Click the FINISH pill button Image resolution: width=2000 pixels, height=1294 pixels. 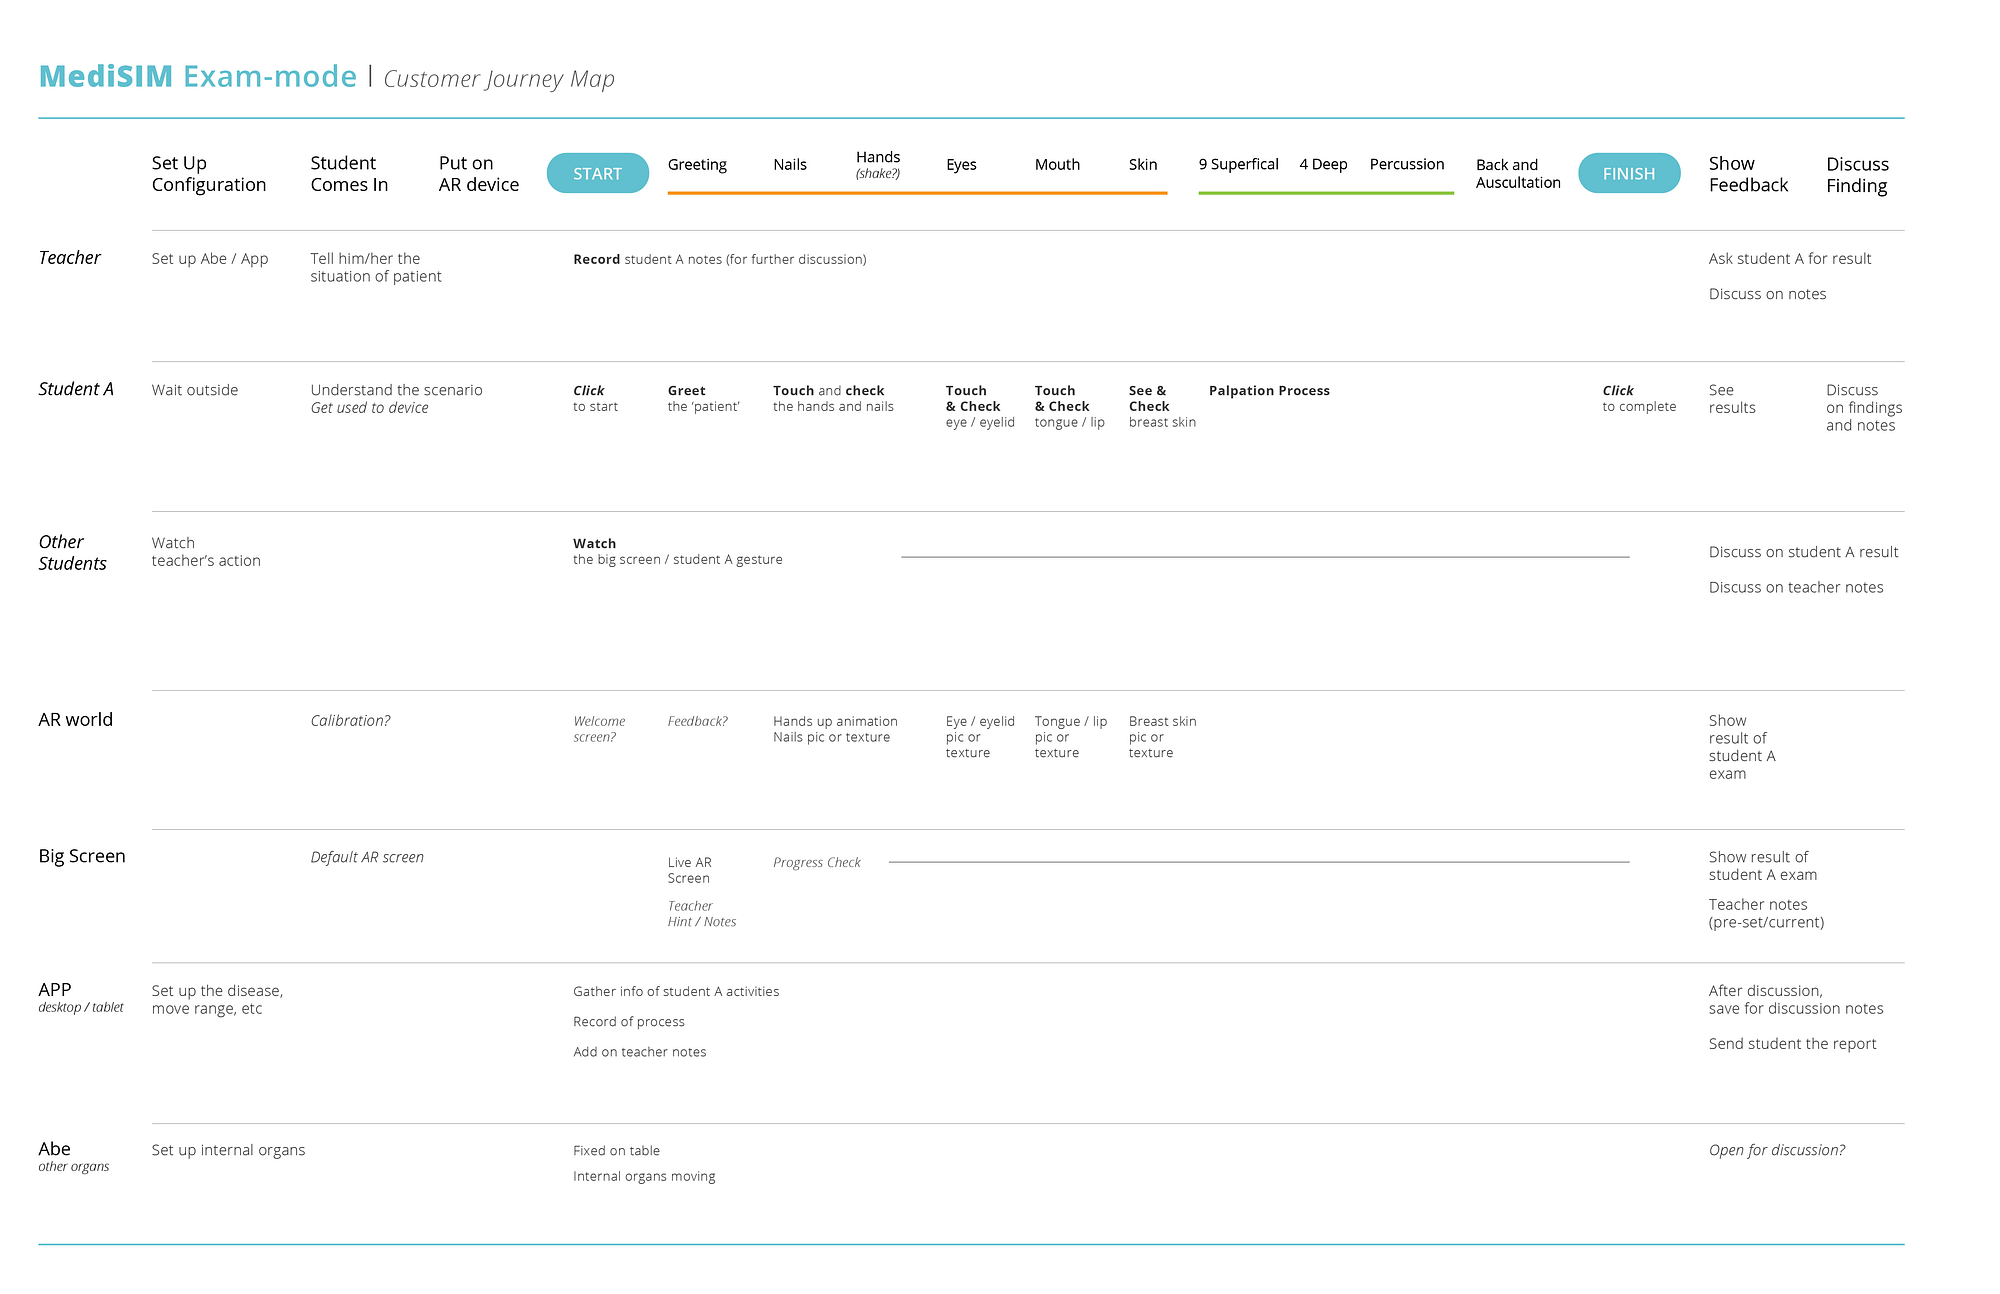point(1628,174)
